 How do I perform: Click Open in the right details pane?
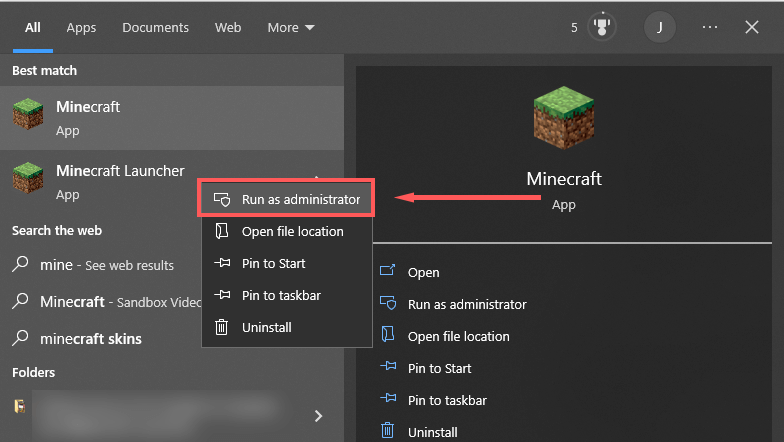(423, 272)
